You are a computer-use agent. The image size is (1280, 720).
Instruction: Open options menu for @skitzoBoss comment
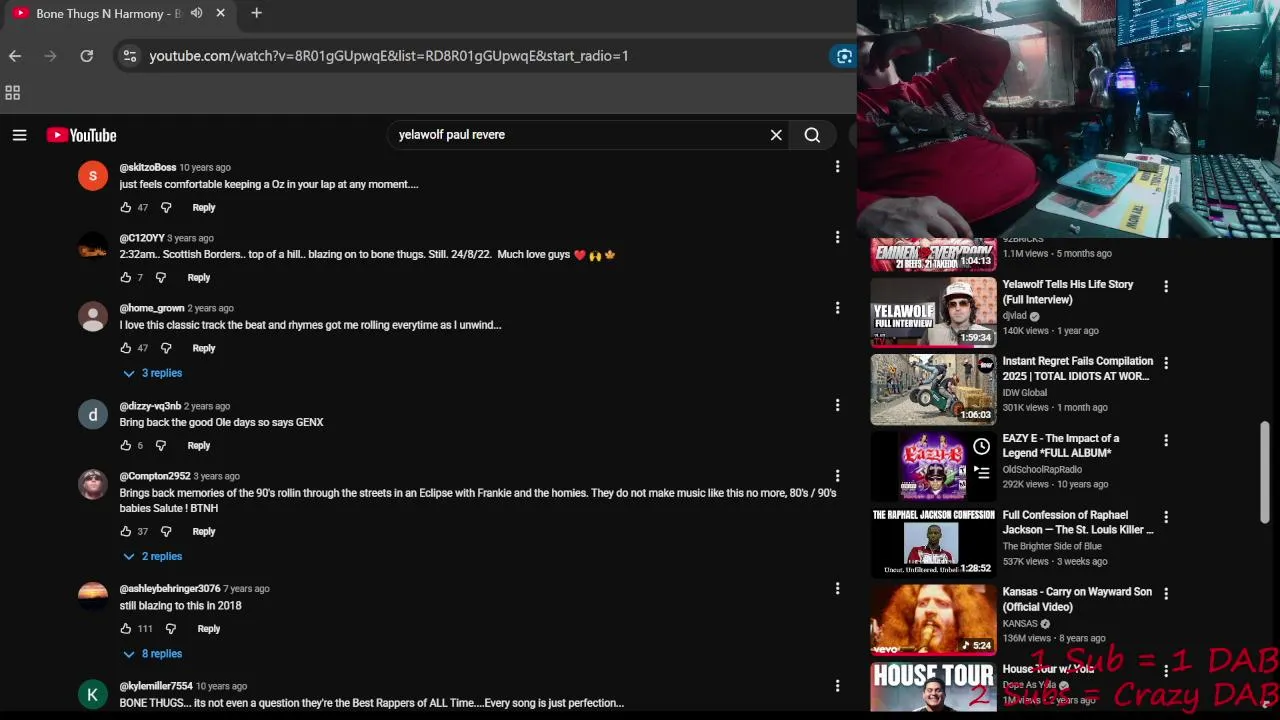(x=837, y=167)
